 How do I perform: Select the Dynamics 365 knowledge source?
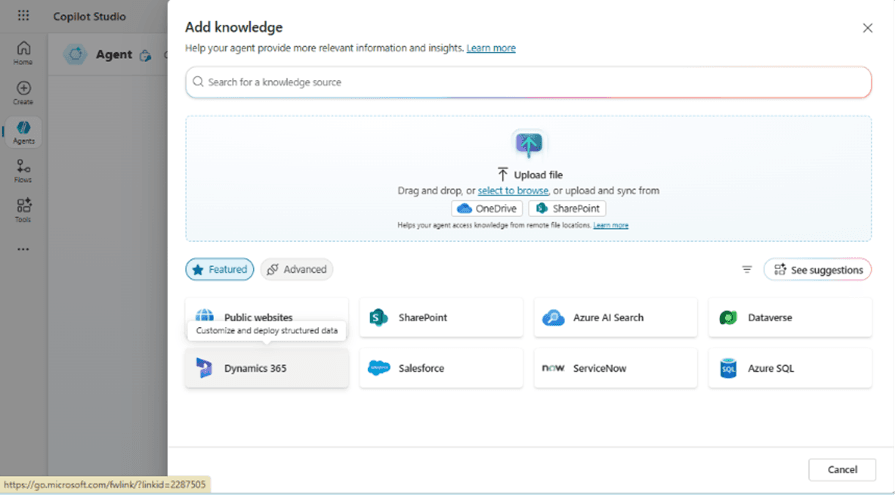[x=266, y=368]
